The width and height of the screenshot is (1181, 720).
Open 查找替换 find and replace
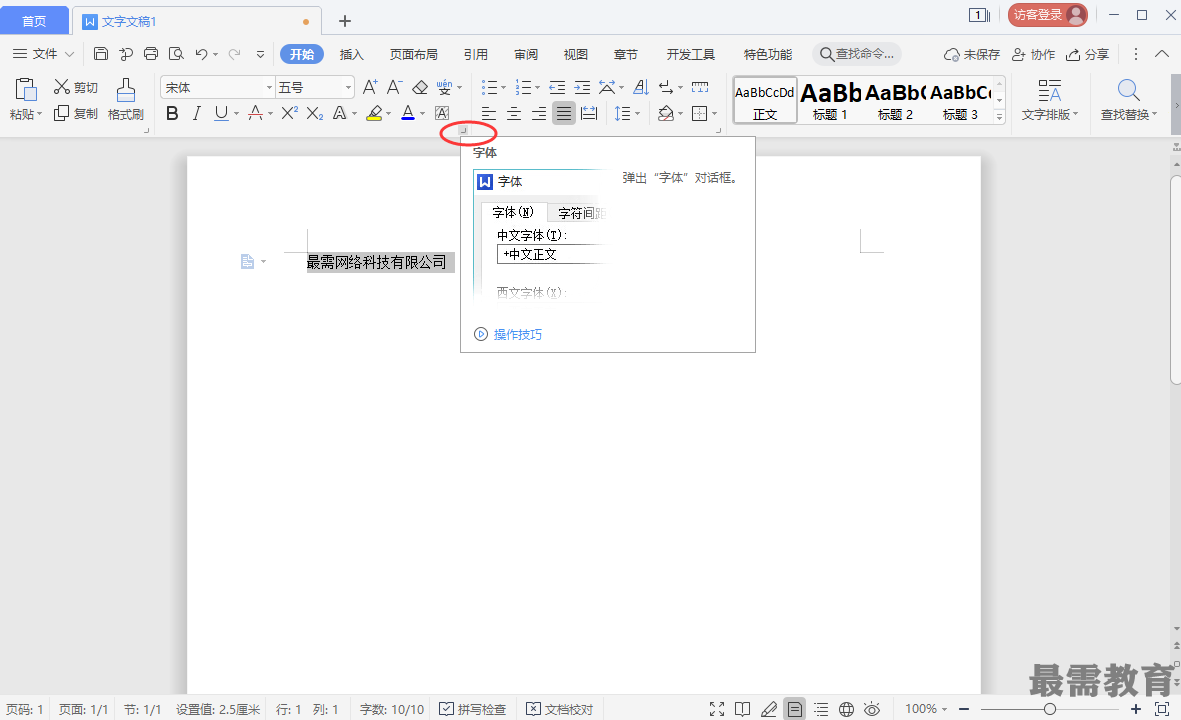(1128, 99)
